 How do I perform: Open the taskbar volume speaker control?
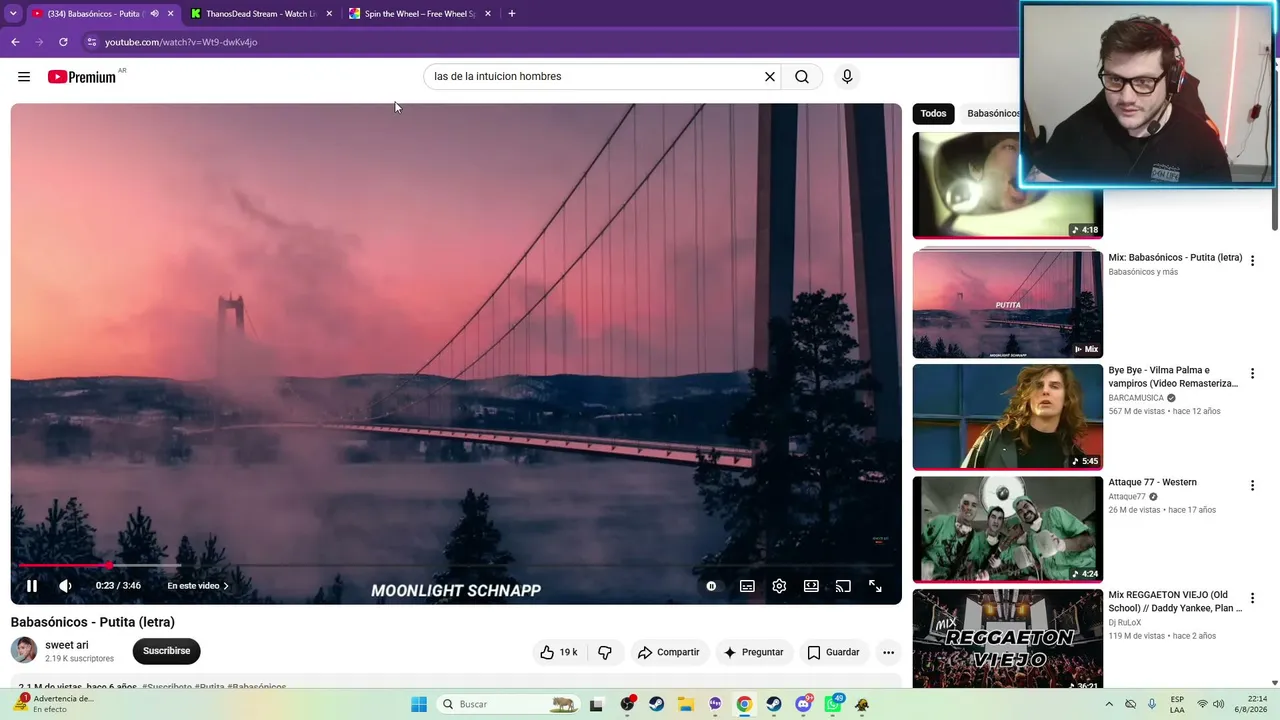1219,704
